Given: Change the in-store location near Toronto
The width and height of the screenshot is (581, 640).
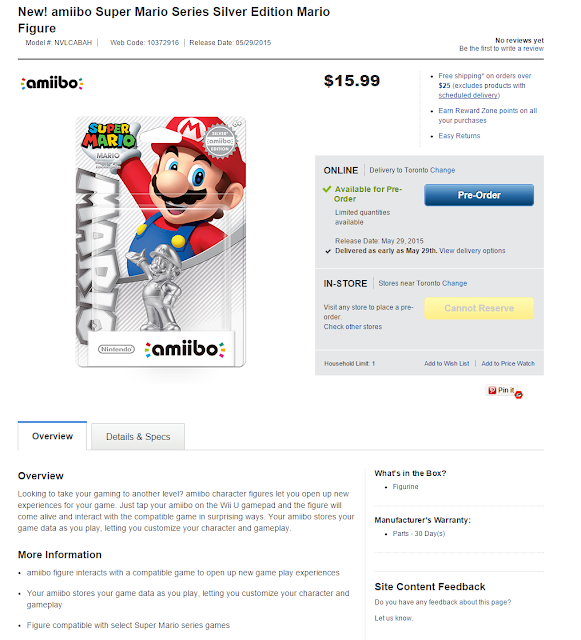Looking at the screenshot, I should [x=454, y=283].
